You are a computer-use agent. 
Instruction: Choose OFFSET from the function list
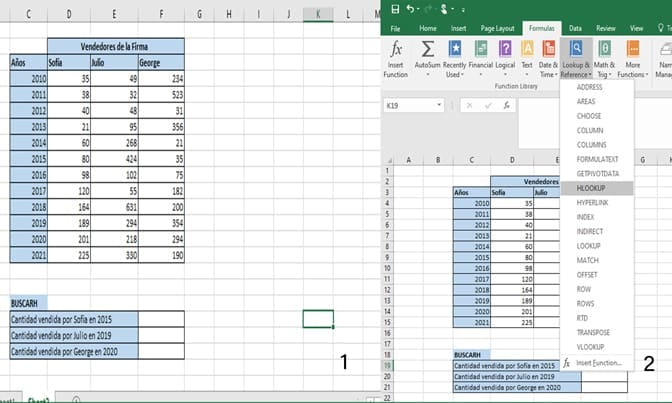[597, 275]
